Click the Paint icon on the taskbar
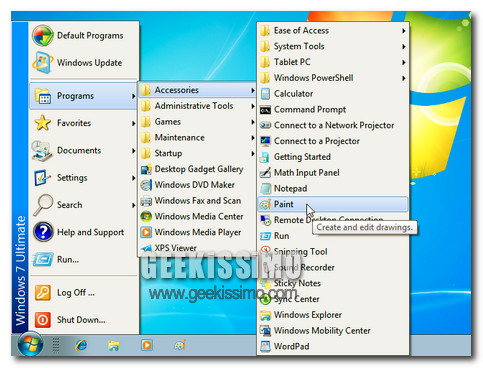 180,346
